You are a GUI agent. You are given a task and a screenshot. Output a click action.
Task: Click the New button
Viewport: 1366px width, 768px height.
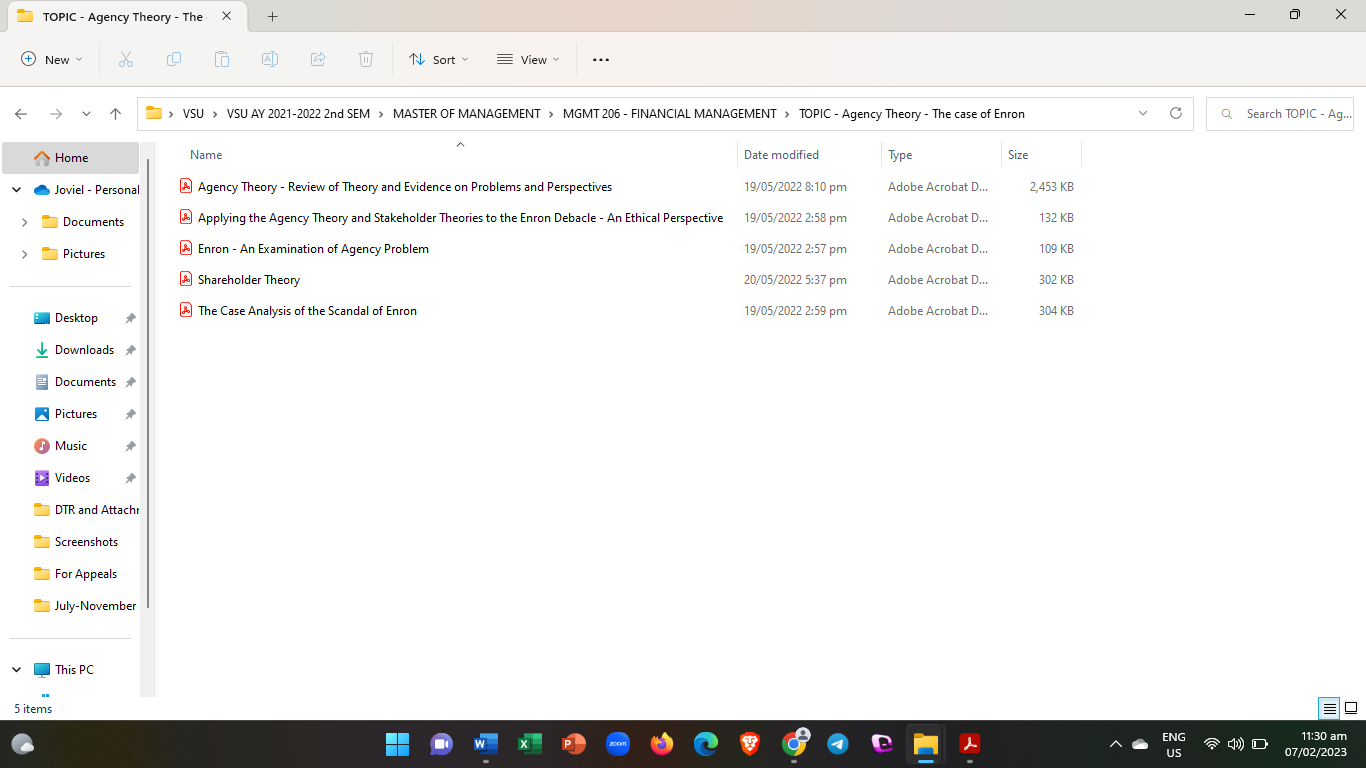click(x=52, y=60)
